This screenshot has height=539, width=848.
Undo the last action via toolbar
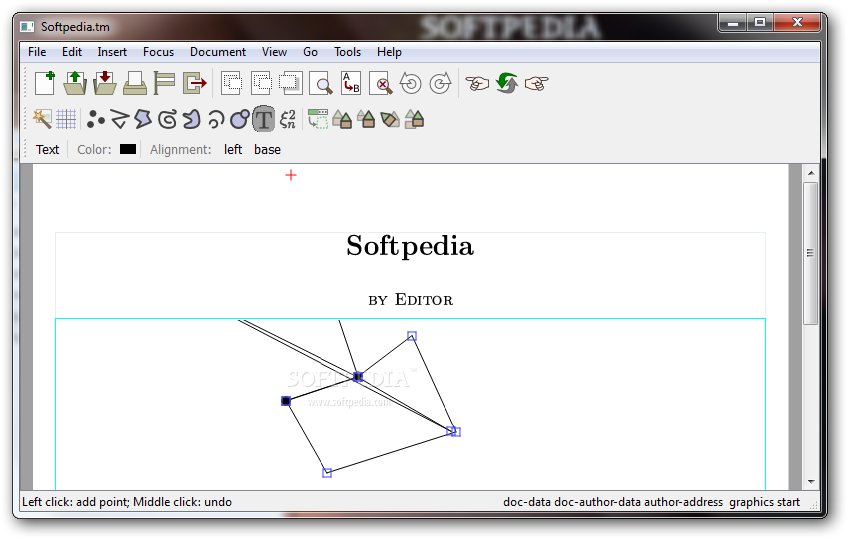[x=410, y=83]
